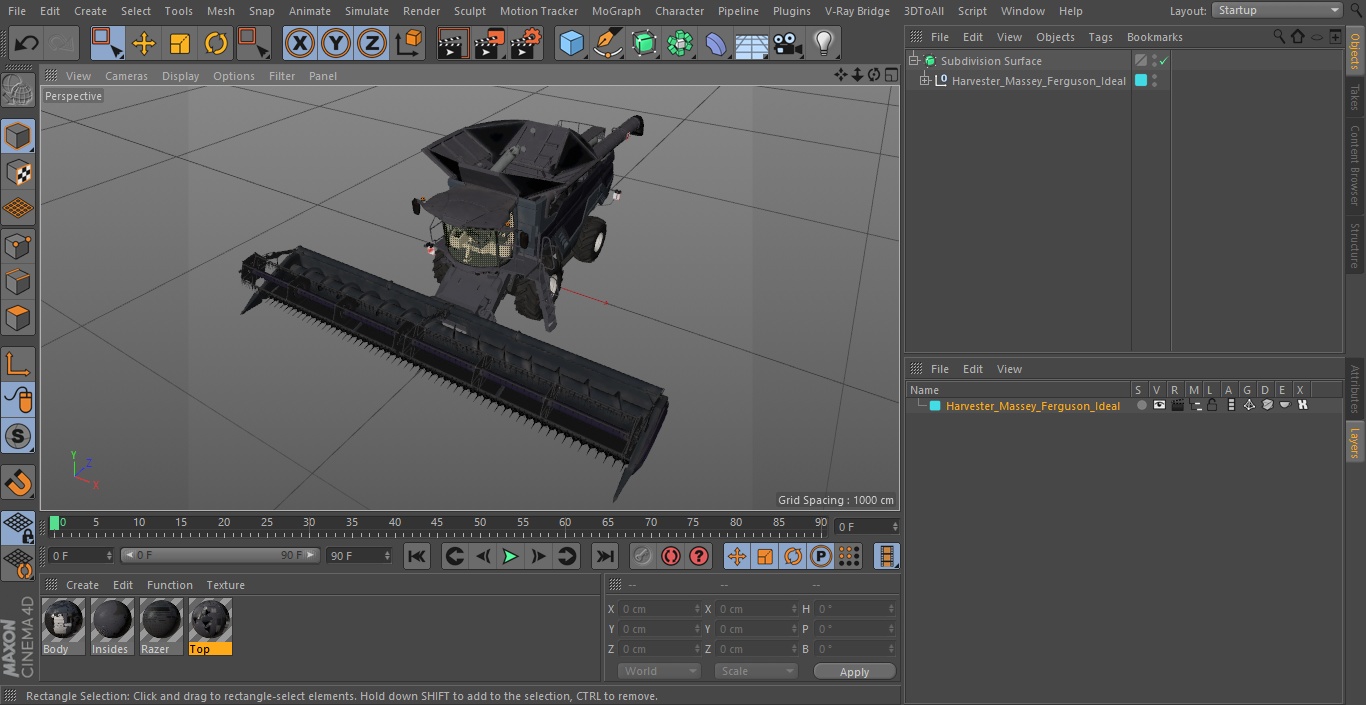Toggle Scale keyframe recording
This screenshot has width=1366, height=705.
point(765,556)
